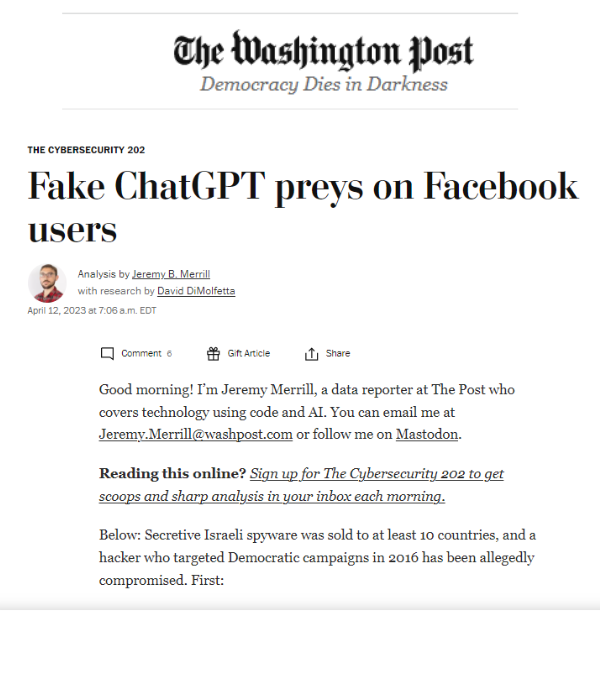Click Jeremy Merrill's author photo
Viewport: 600px width, 700px height.
coord(47,283)
